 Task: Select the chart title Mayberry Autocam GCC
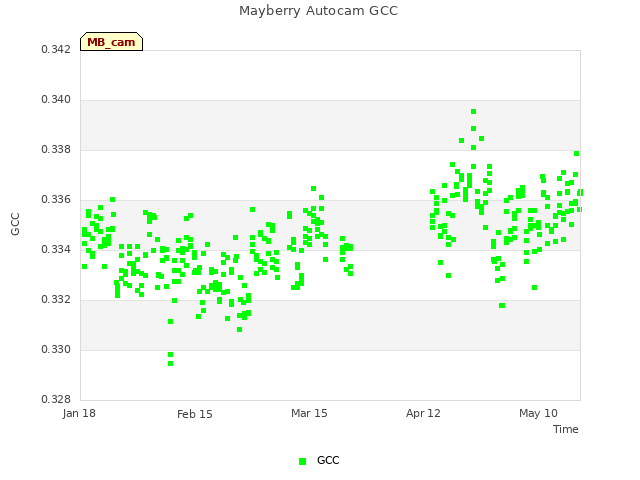318,11
